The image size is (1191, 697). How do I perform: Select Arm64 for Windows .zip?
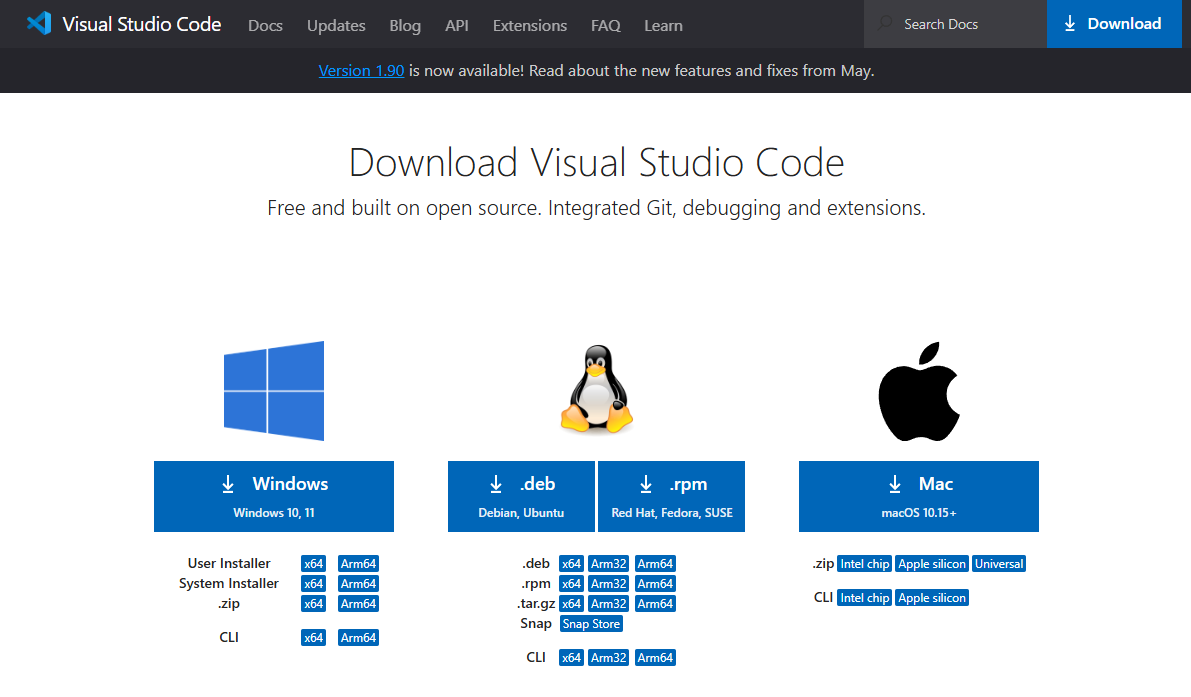click(359, 604)
